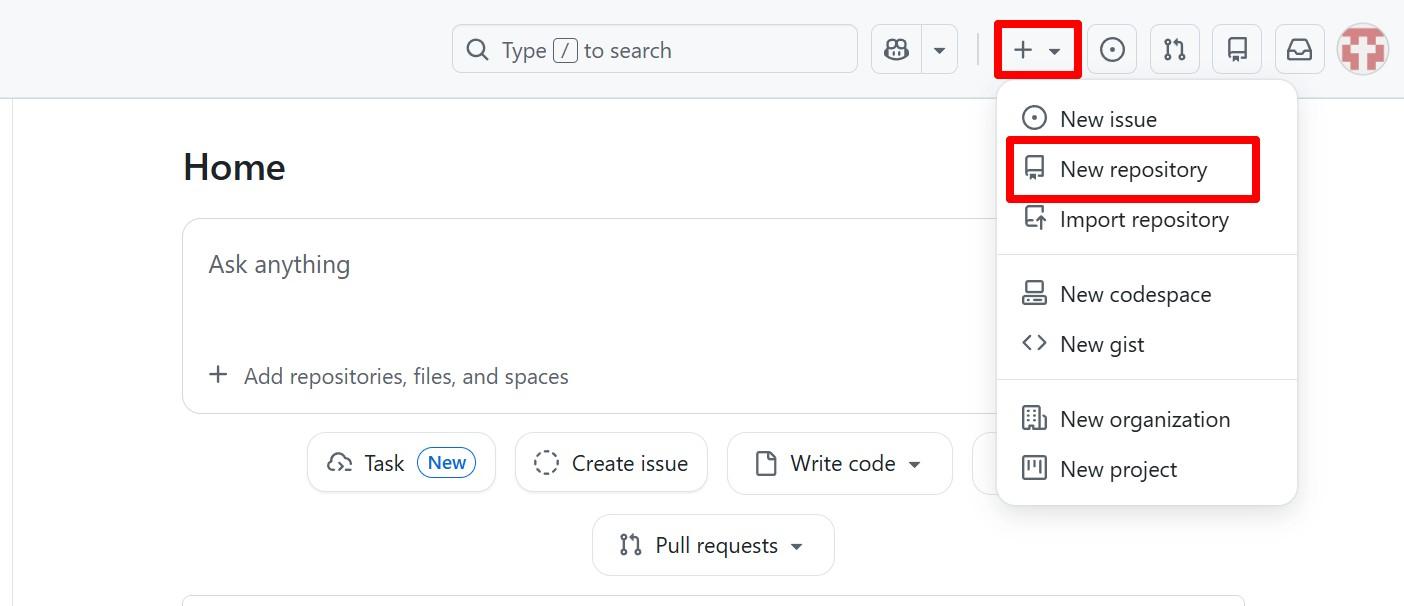The height and width of the screenshot is (606, 1404).
Task: Select New repository from menu
Action: click(x=1133, y=170)
